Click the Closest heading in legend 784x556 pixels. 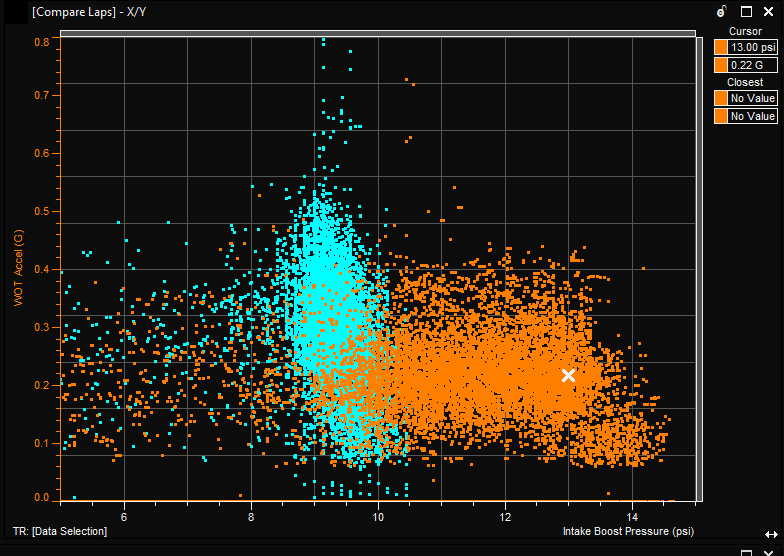coord(745,83)
